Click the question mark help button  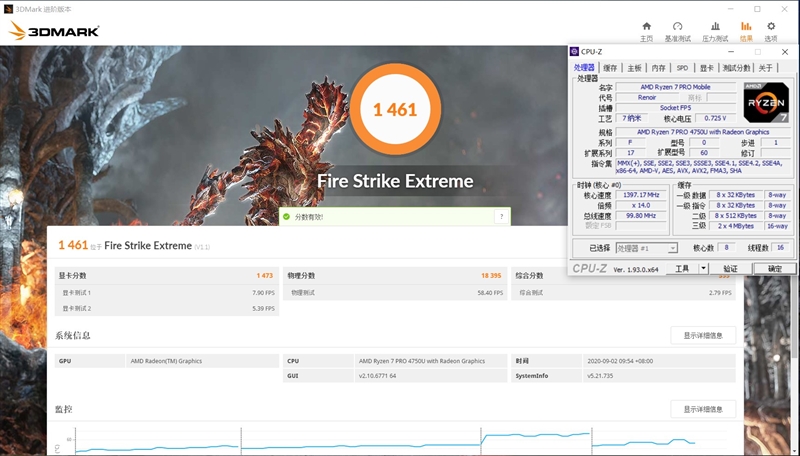(502, 217)
